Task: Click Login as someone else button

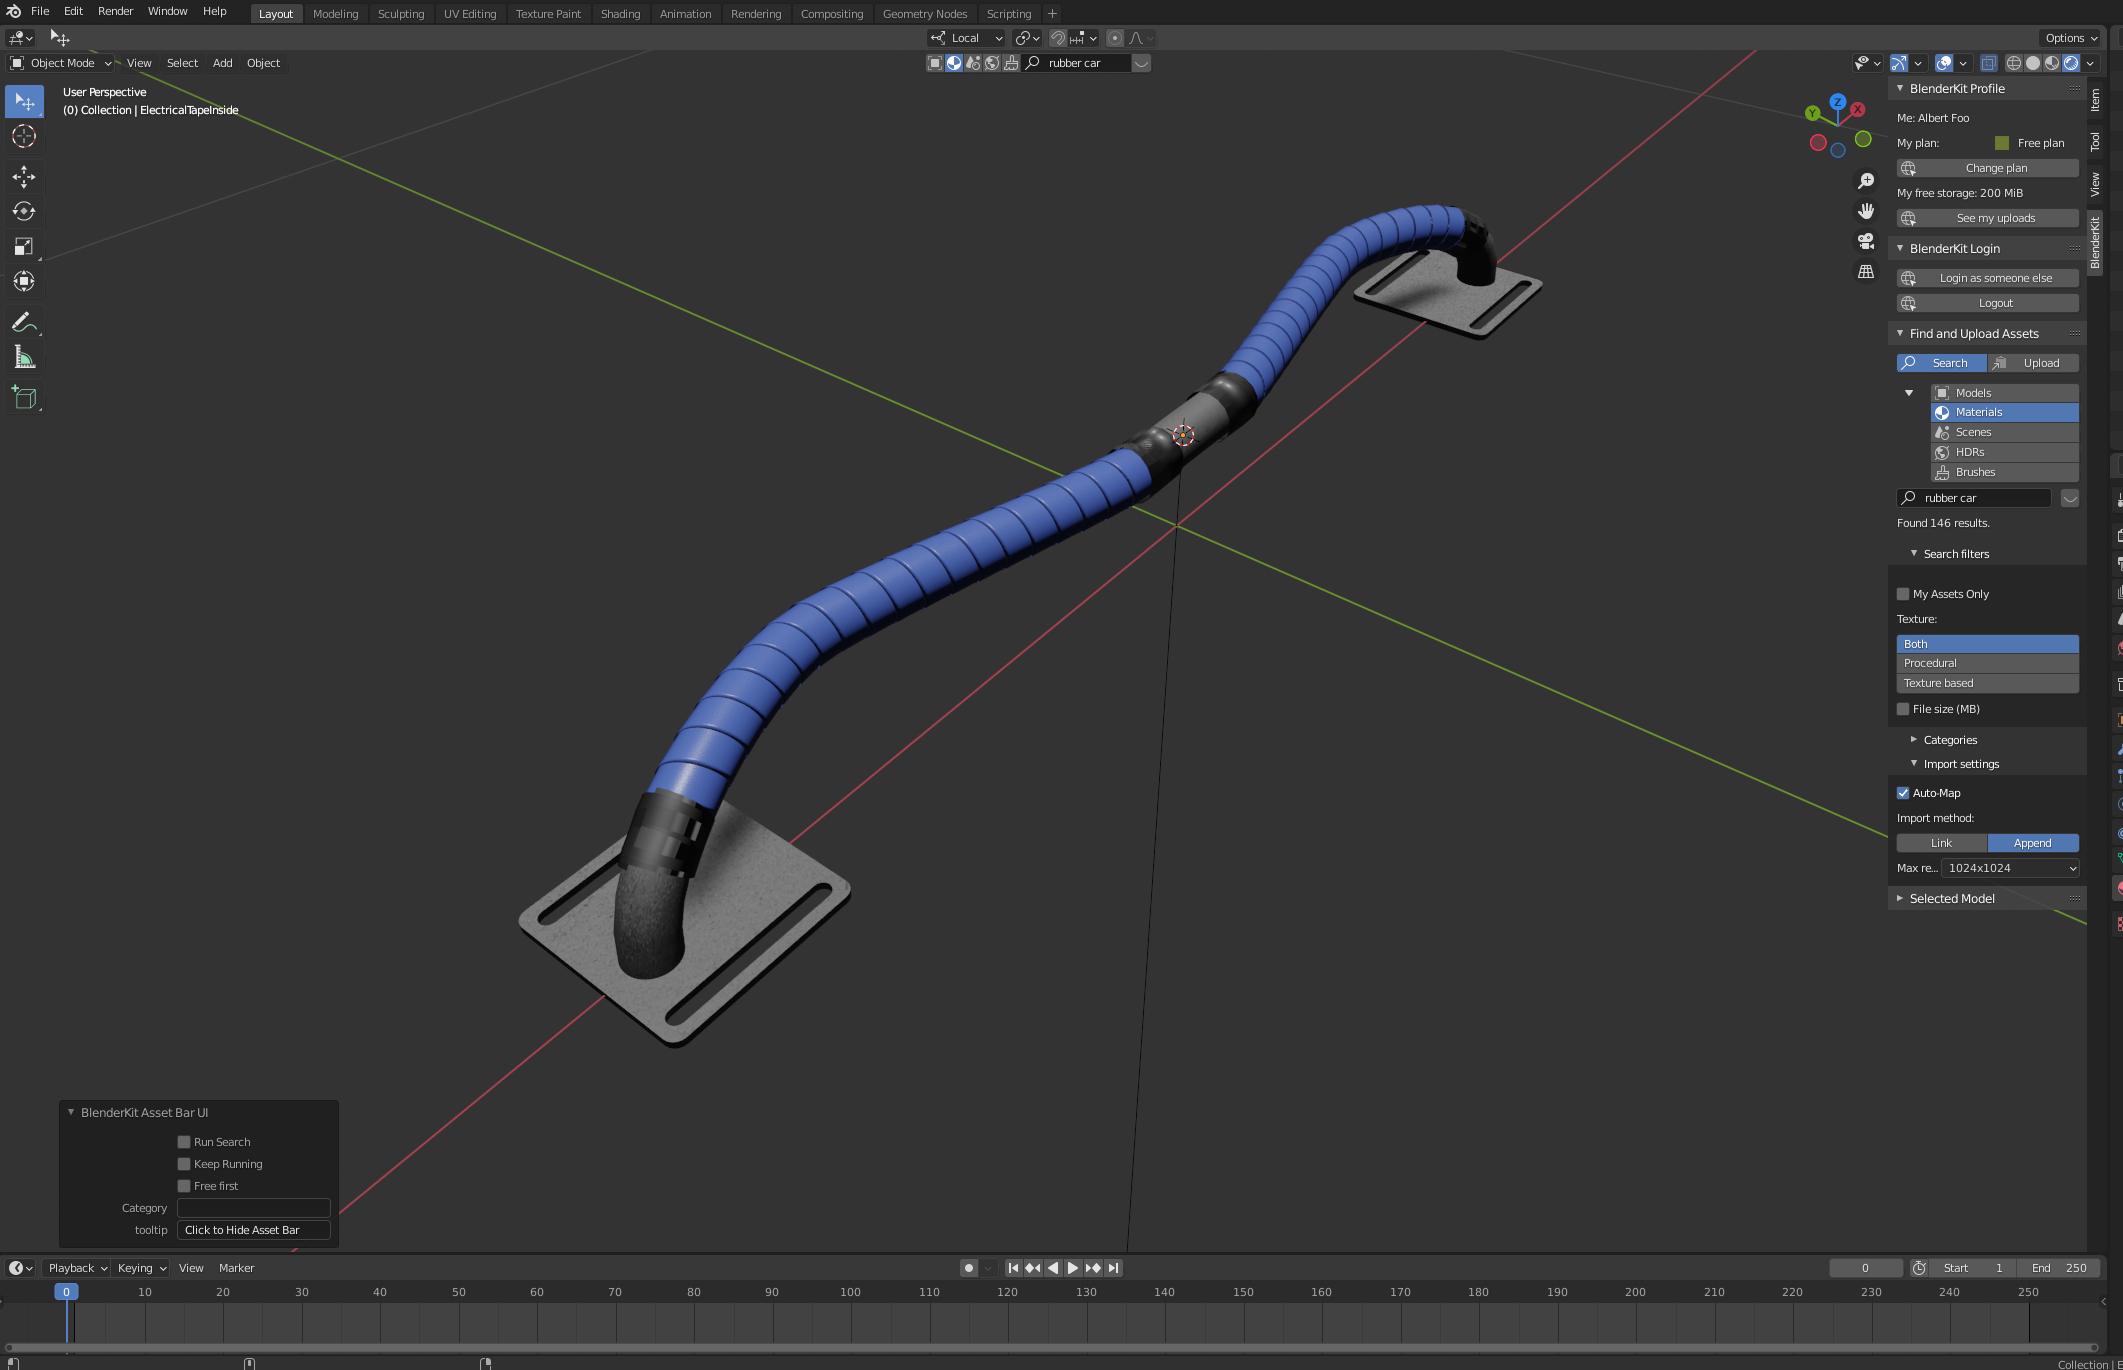Action: [x=1987, y=278]
